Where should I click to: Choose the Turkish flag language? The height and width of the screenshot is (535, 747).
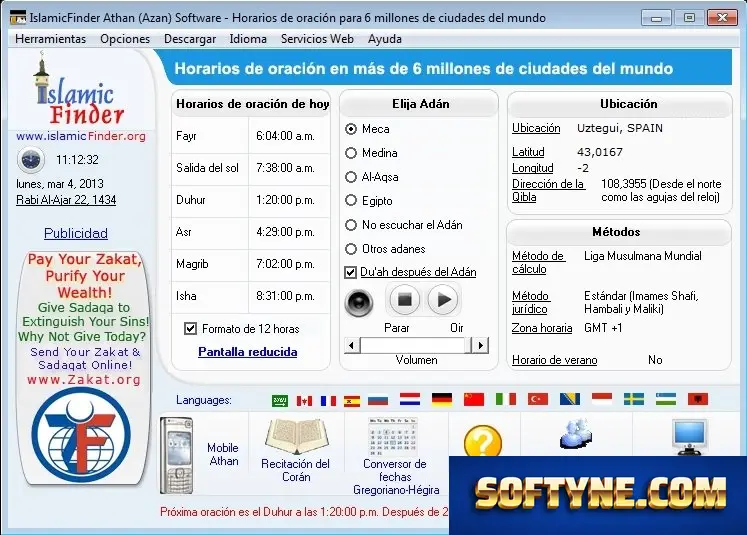538,399
